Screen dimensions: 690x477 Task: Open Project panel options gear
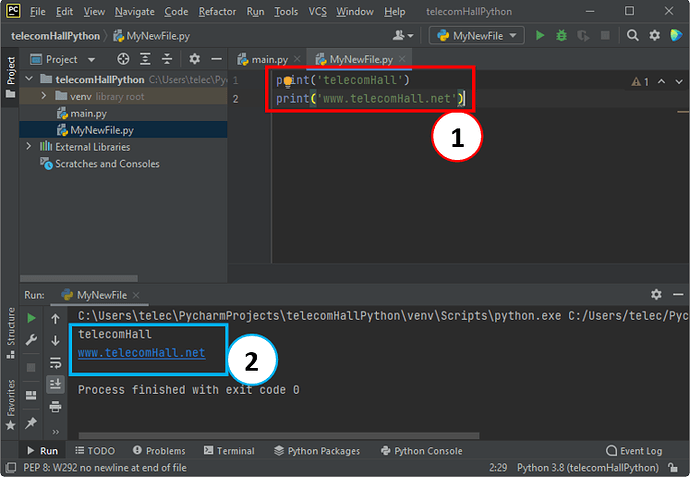pyautogui.click(x=195, y=59)
